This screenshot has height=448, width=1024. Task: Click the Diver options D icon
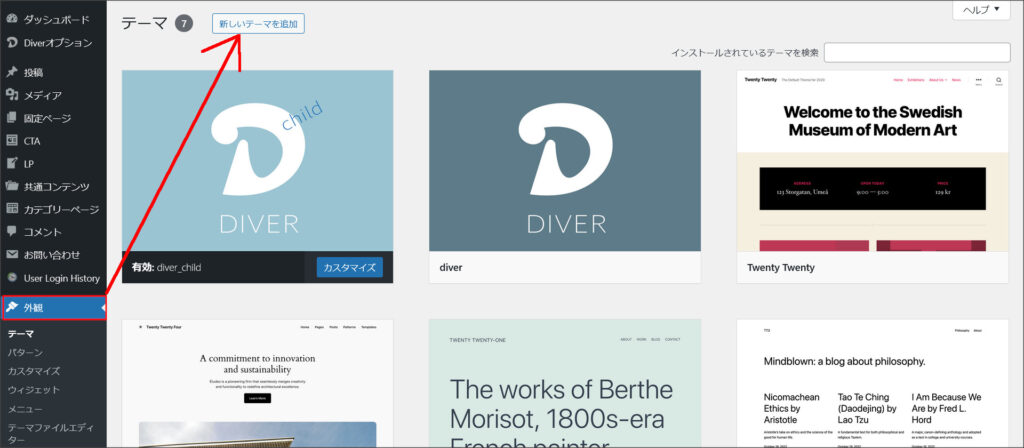pyautogui.click(x=12, y=43)
